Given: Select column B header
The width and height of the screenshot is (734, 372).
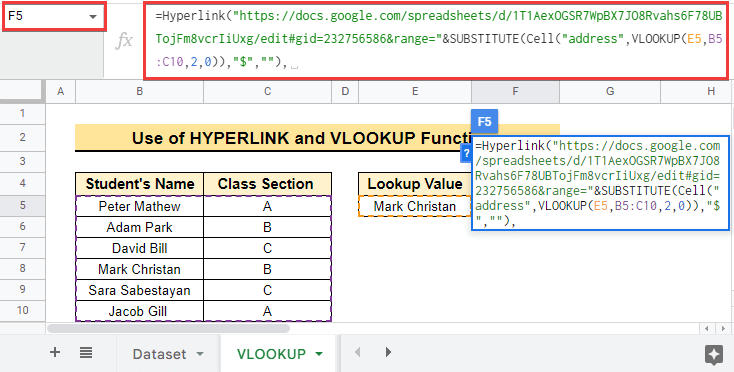Looking at the screenshot, I should pos(139,91).
